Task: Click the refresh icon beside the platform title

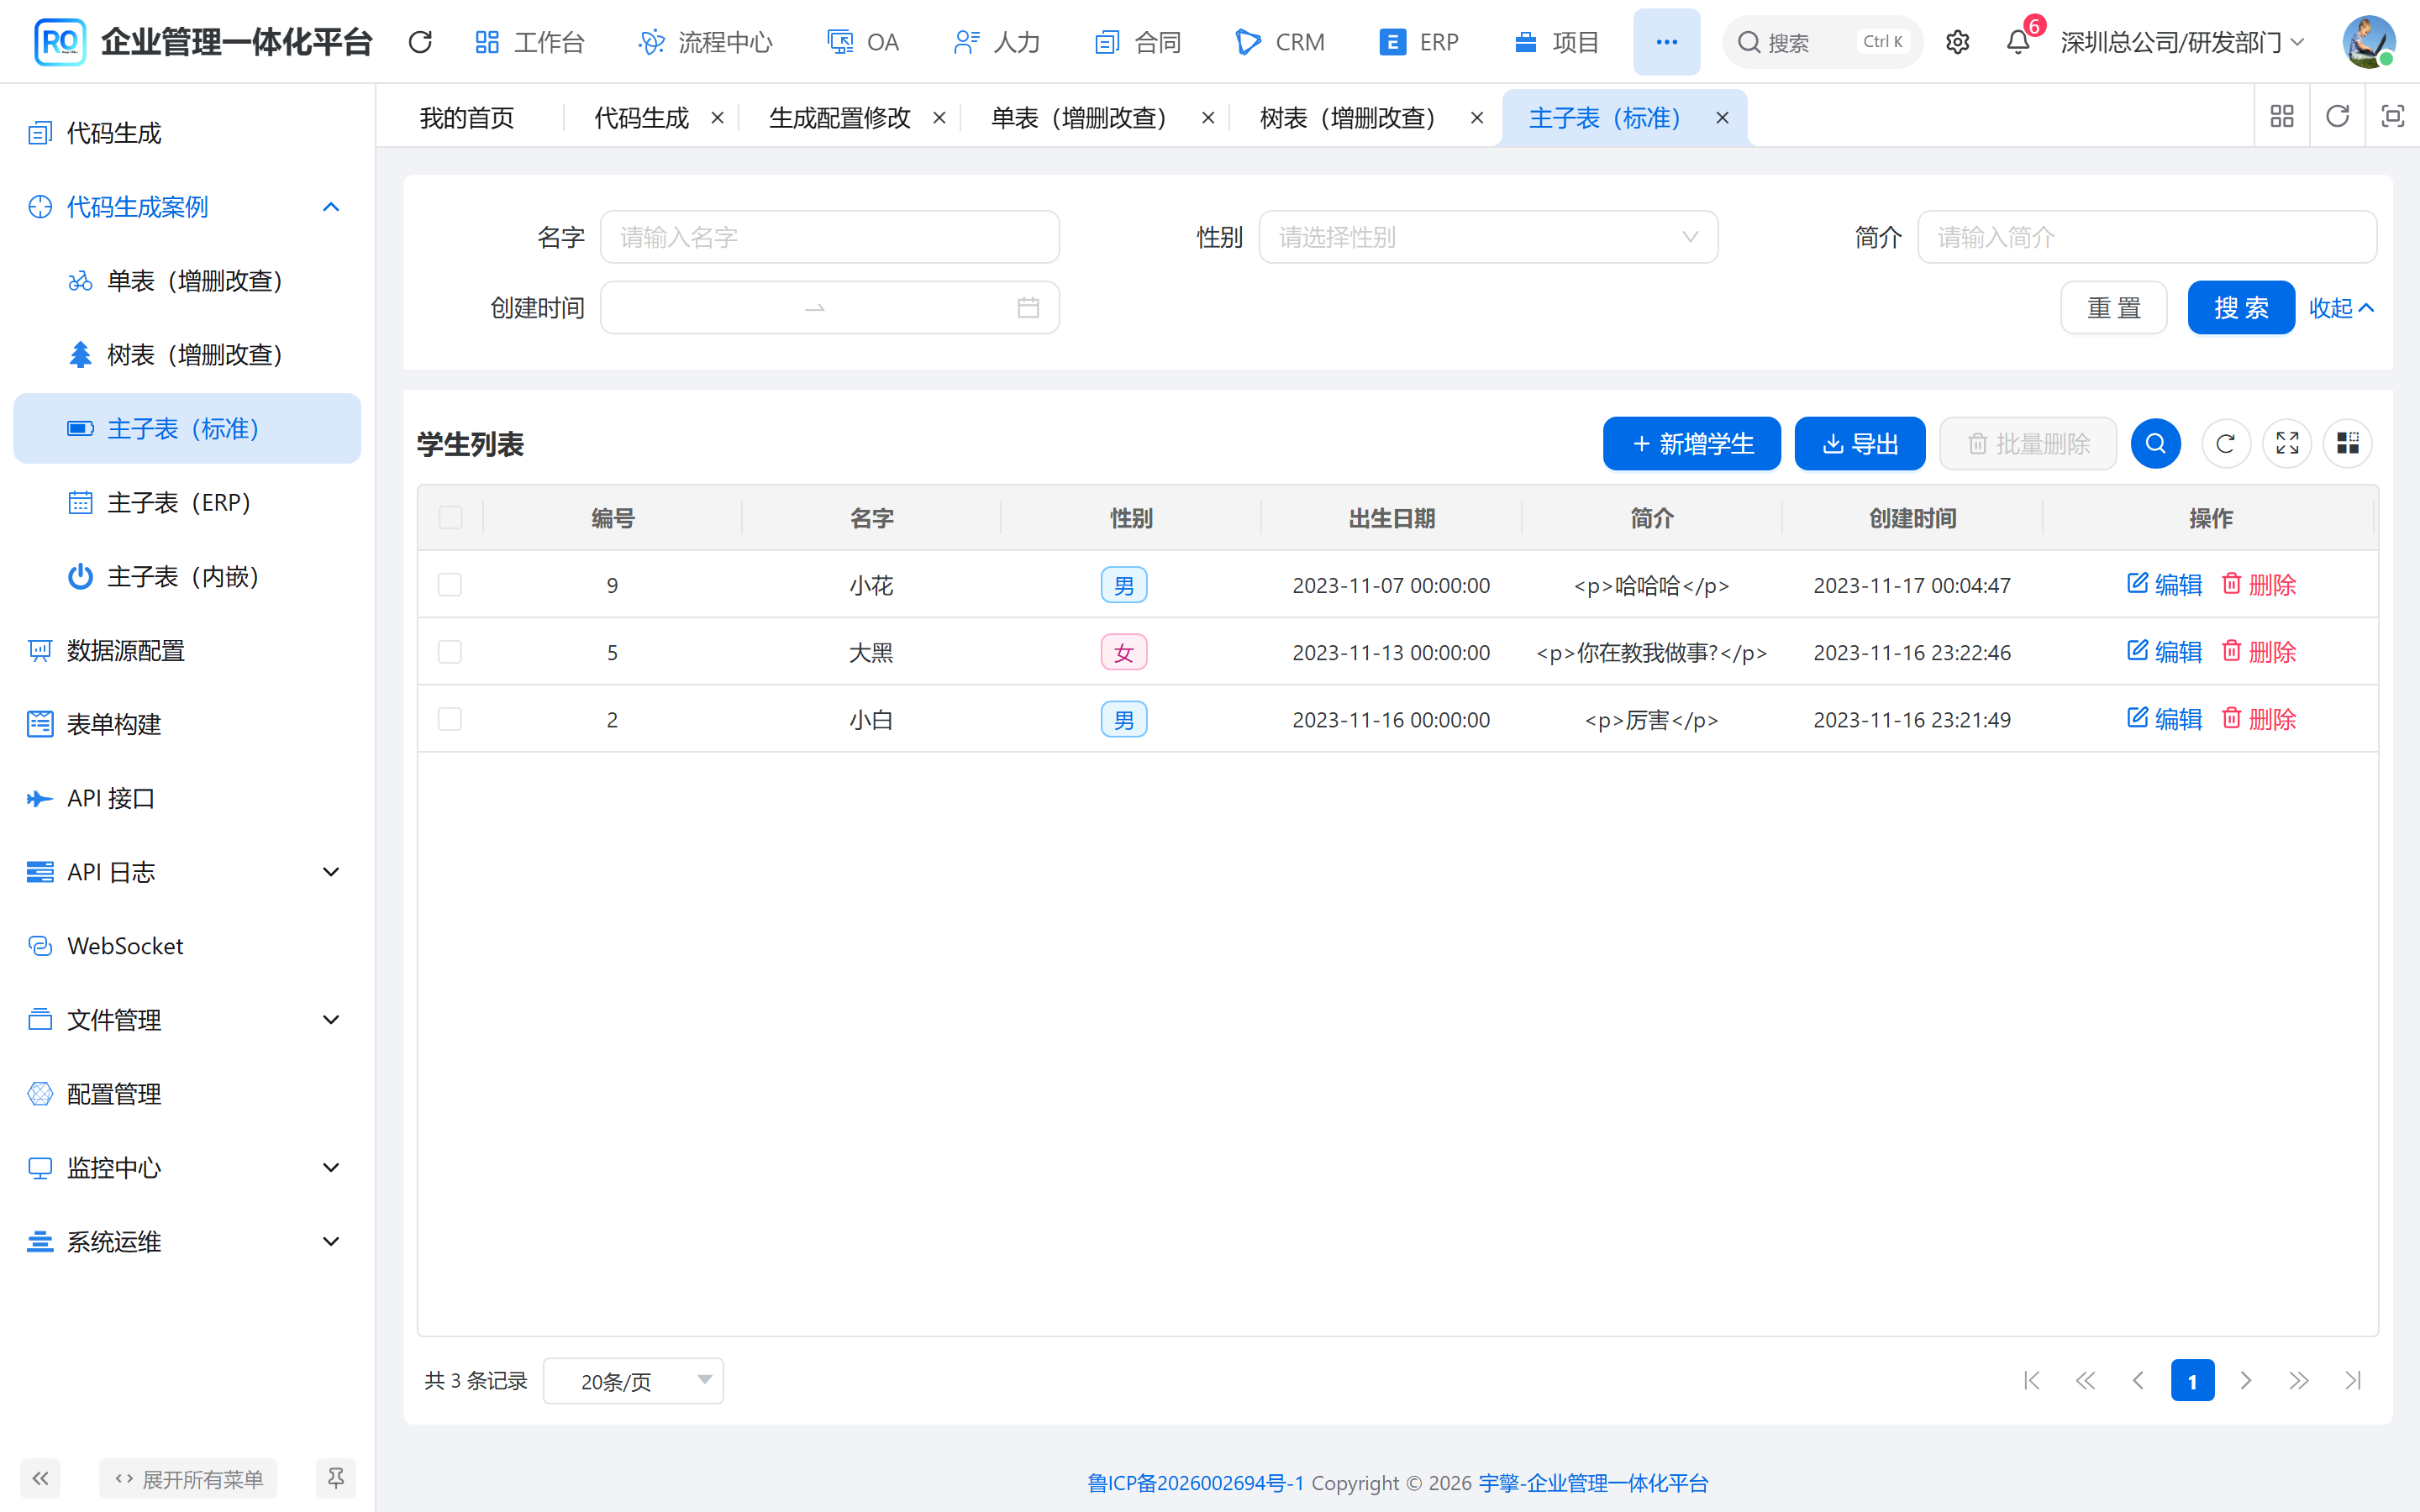Action: 420,42
